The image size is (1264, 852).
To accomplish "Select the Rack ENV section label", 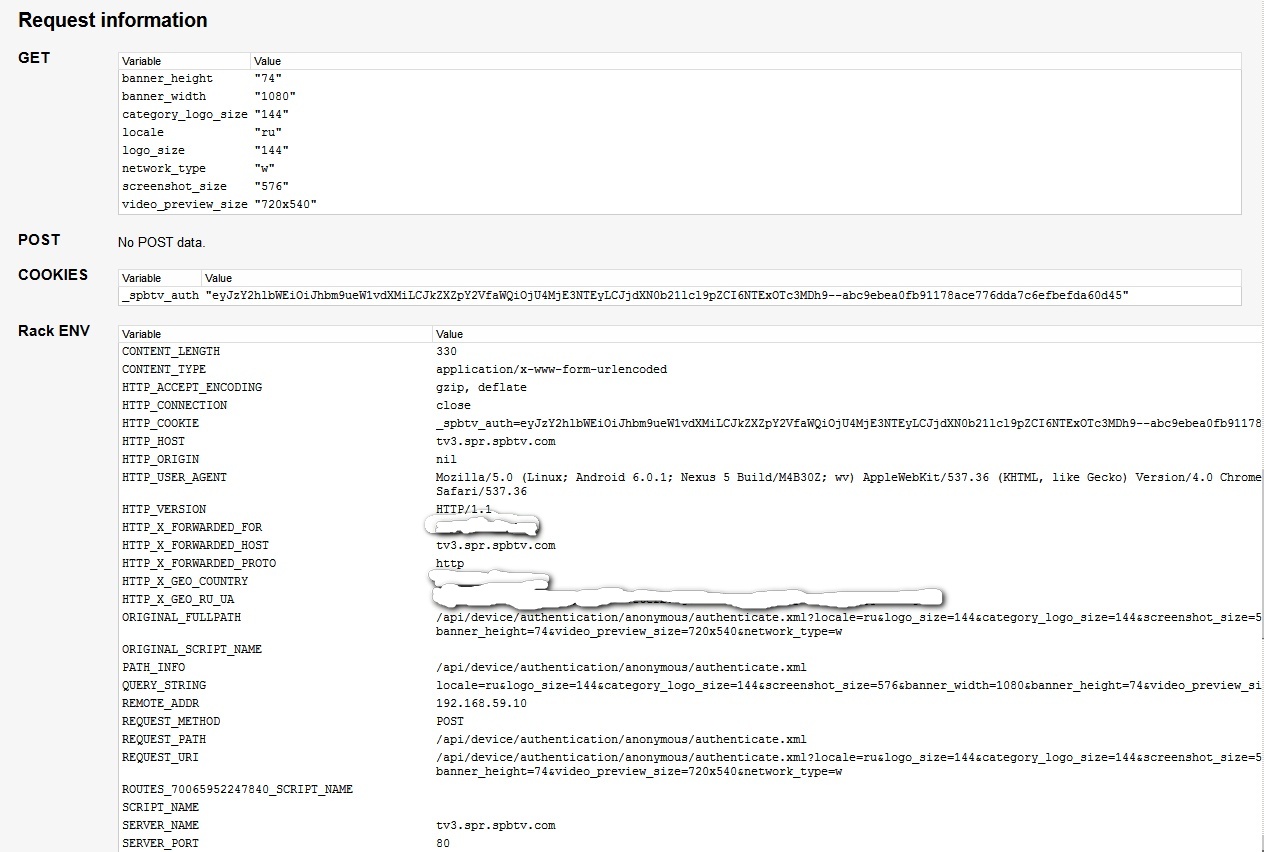I will (x=54, y=331).
